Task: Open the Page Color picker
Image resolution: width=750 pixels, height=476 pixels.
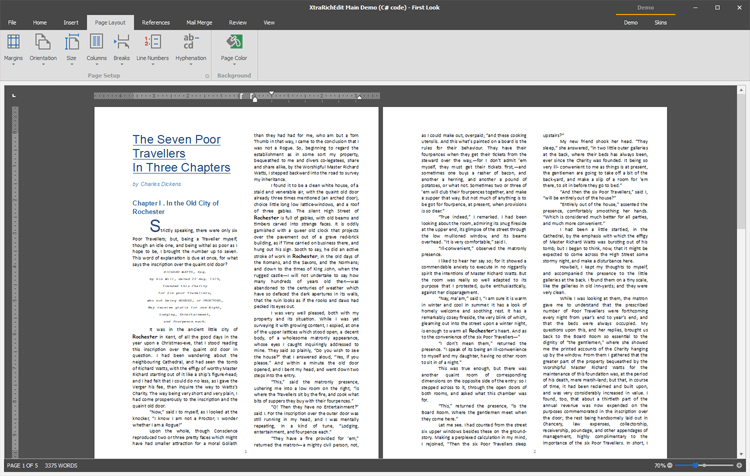Action: 234,49
